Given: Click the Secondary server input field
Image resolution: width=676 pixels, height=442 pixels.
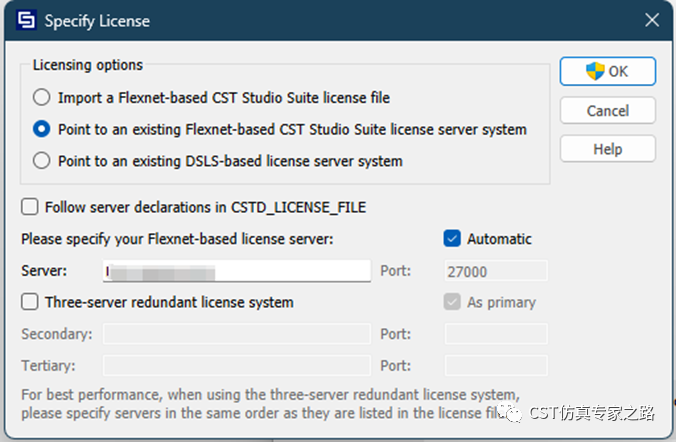Looking at the screenshot, I should [236, 334].
